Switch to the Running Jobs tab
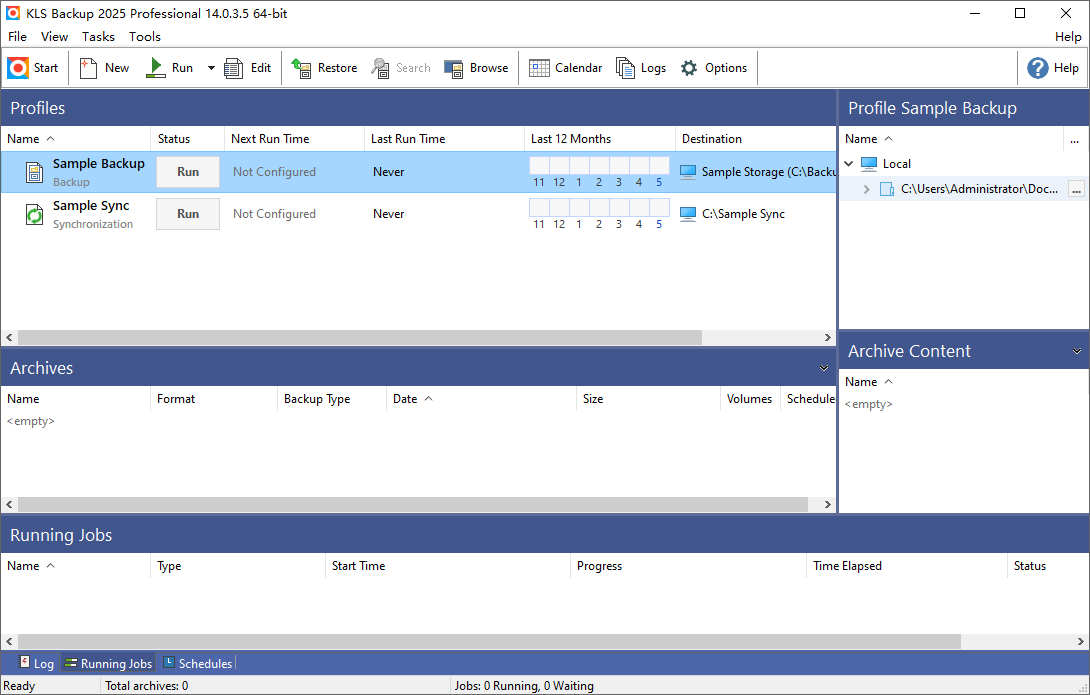Image resolution: width=1090 pixels, height=695 pixels. pos(108,663)
